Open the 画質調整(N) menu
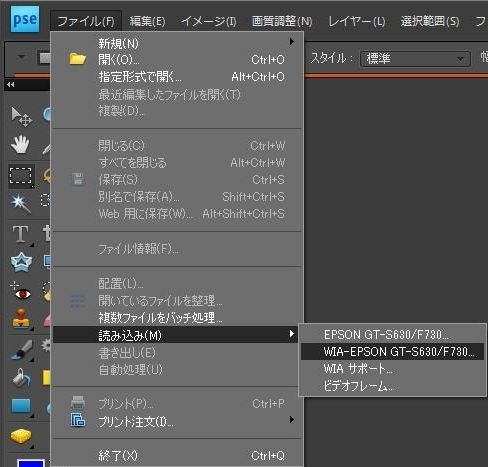 282,21
